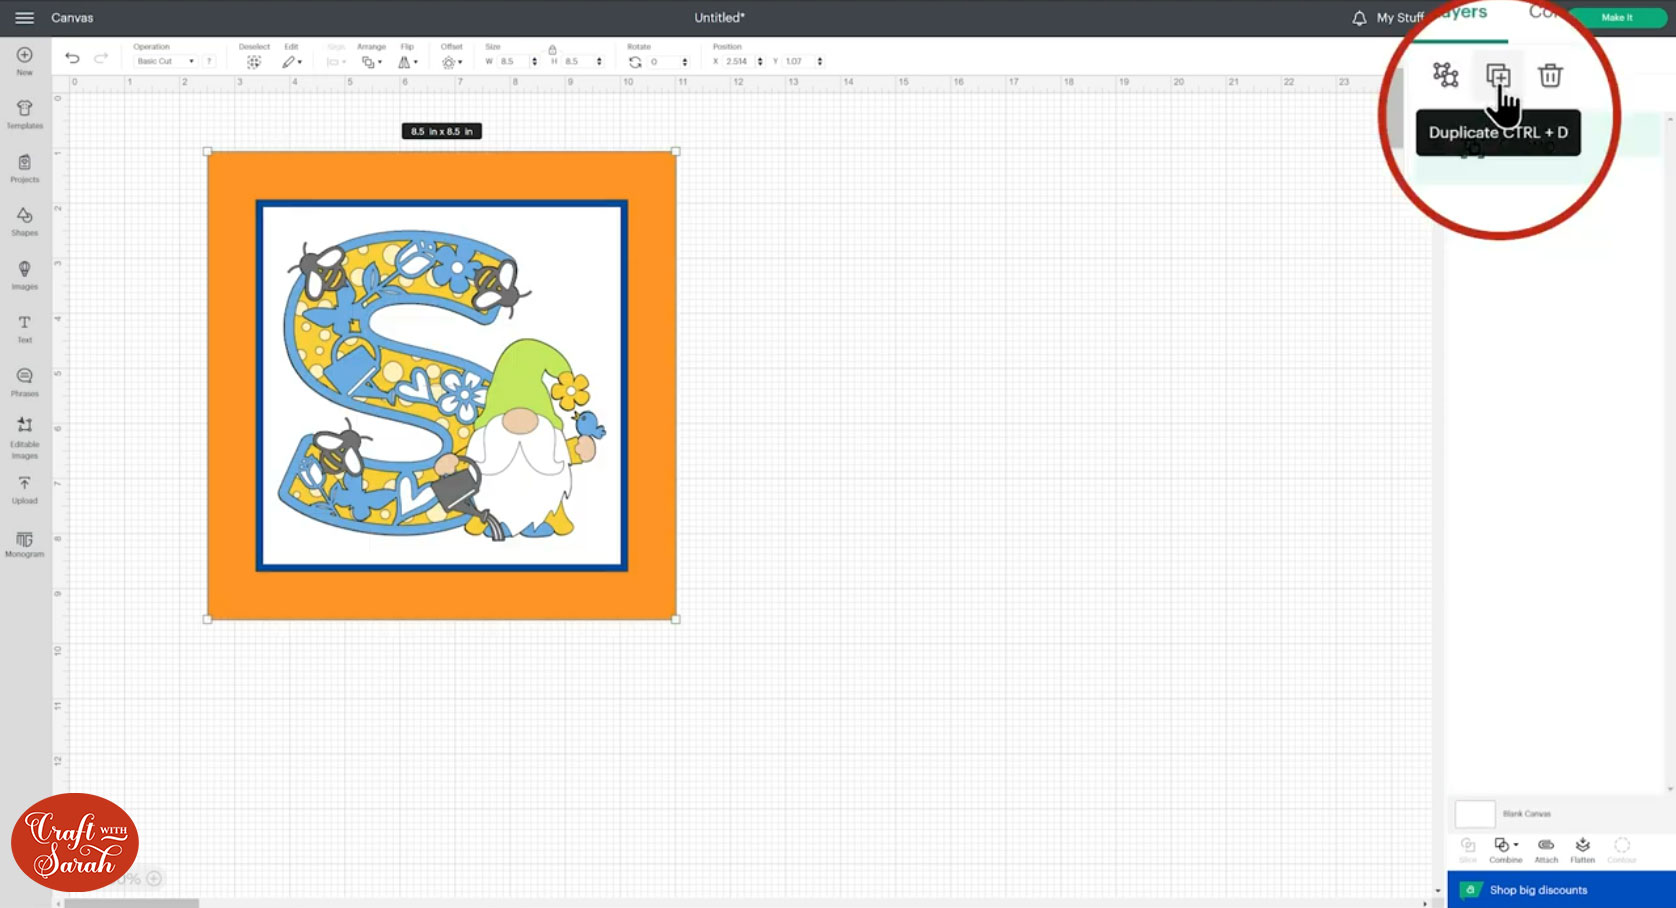Open the Shapes panel
This screenshot has width=1676, height=908.
[x=25, y=221]
